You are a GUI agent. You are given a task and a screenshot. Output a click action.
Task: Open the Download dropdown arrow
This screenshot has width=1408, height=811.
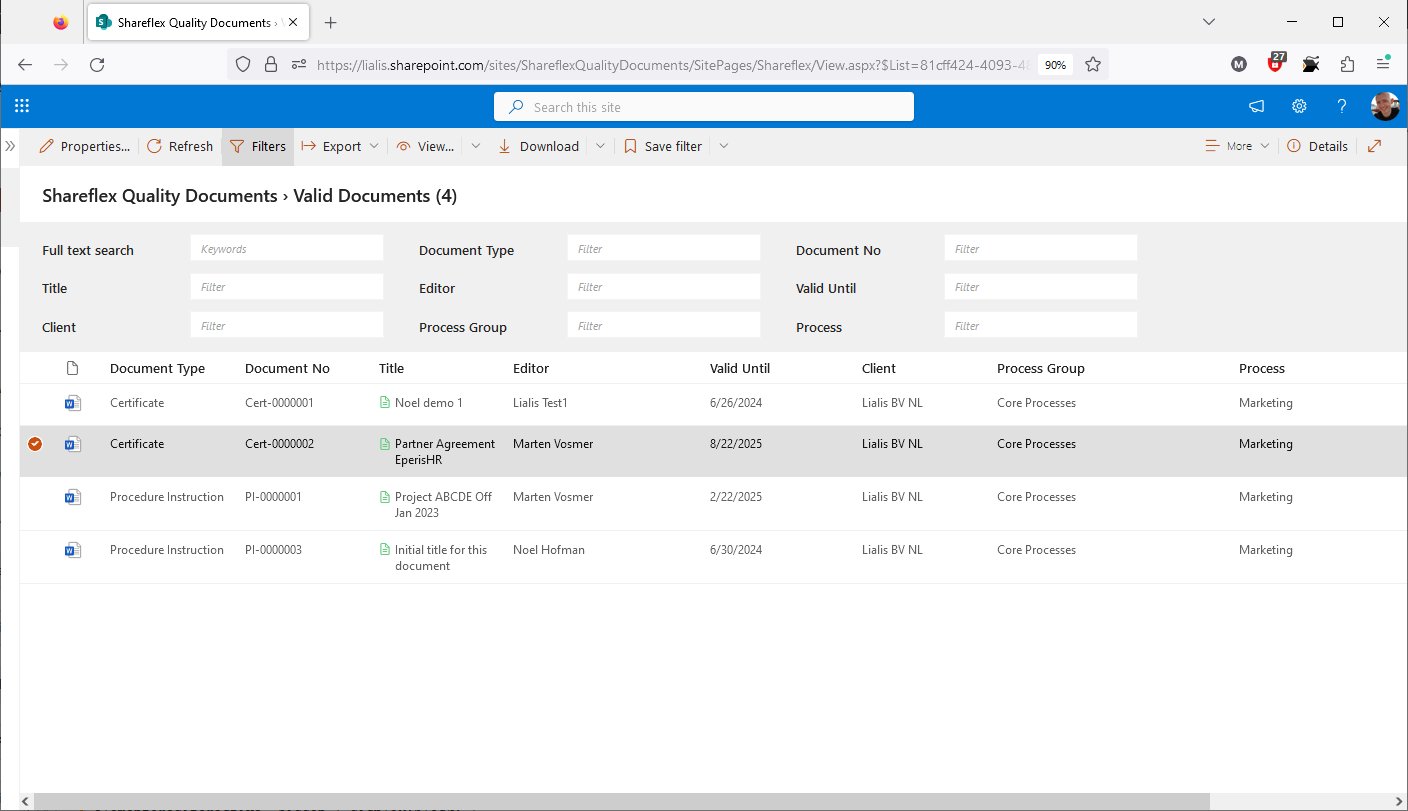[600, 146]
